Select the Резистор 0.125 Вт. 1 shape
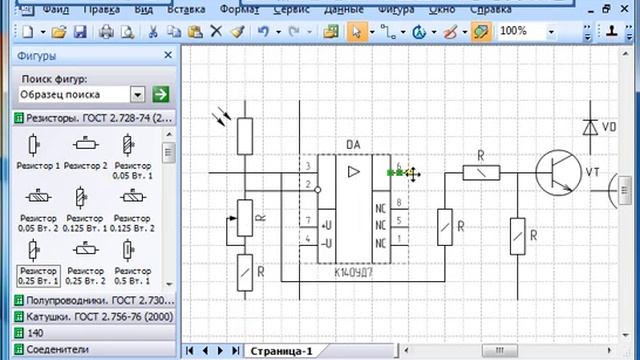This screenshot has width=640, height=360. pyautogui.click(x=84, y=210)
